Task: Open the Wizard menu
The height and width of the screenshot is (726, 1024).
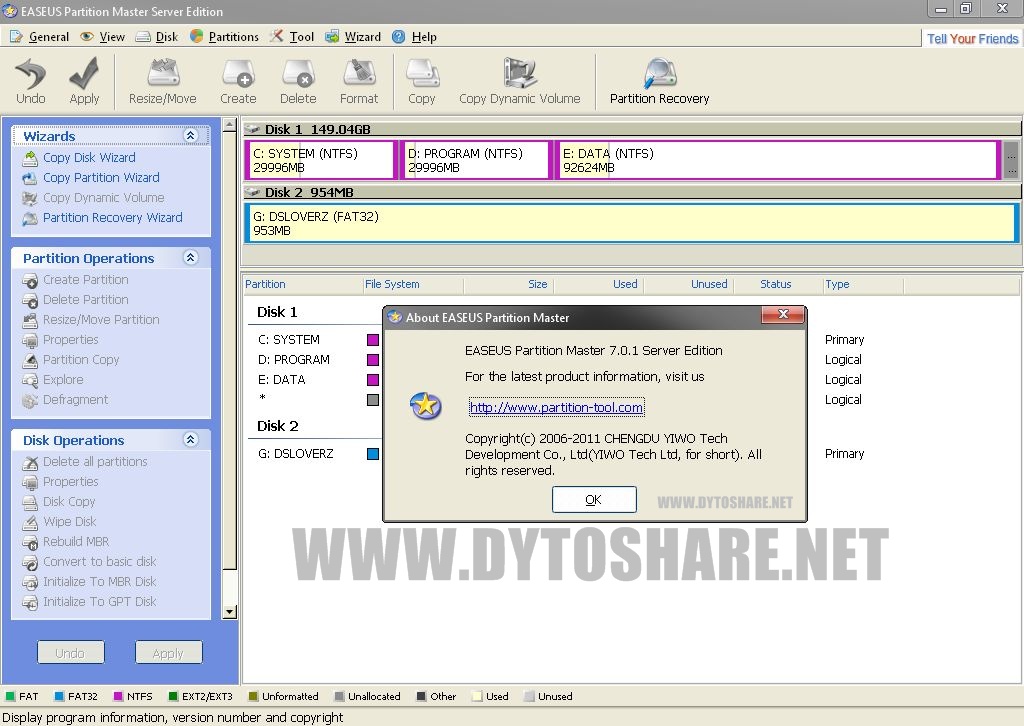Action: tap(353, 37)
